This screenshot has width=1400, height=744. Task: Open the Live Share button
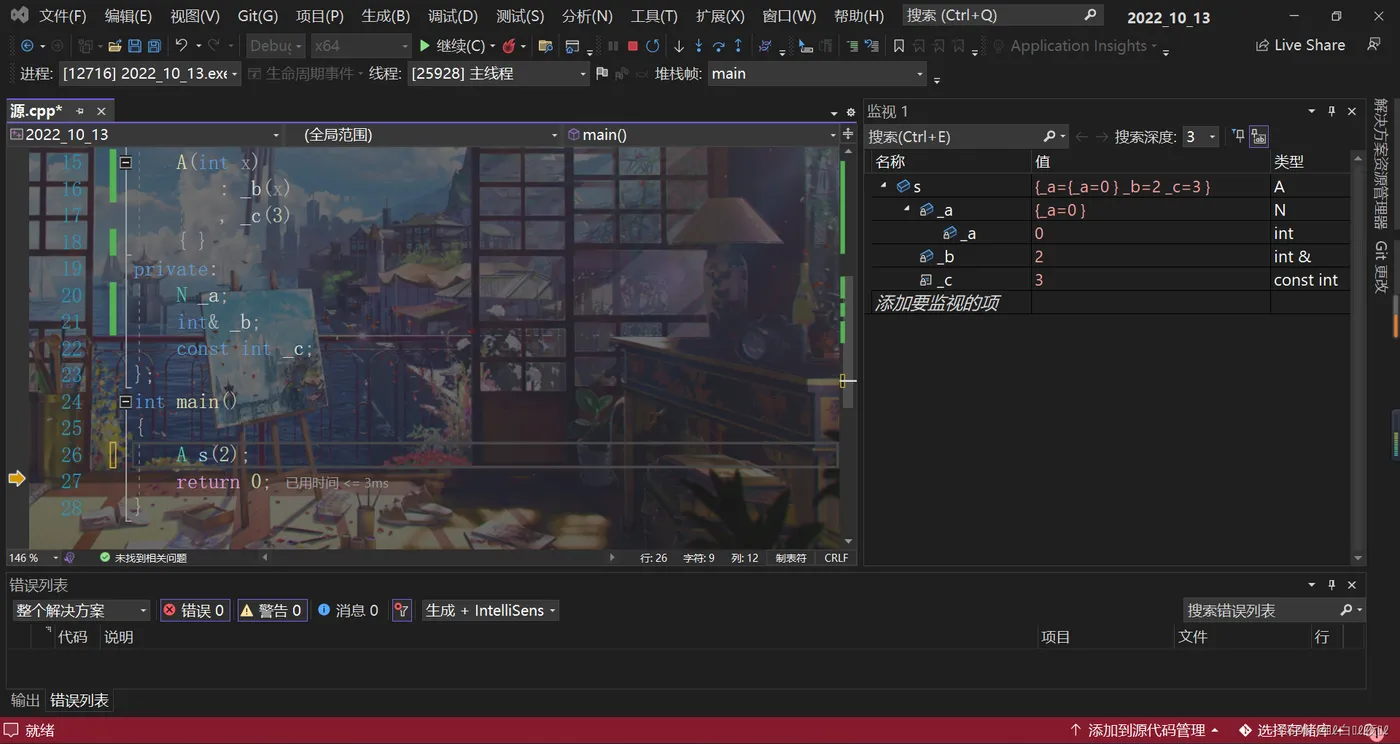(x=1300, y=45)
